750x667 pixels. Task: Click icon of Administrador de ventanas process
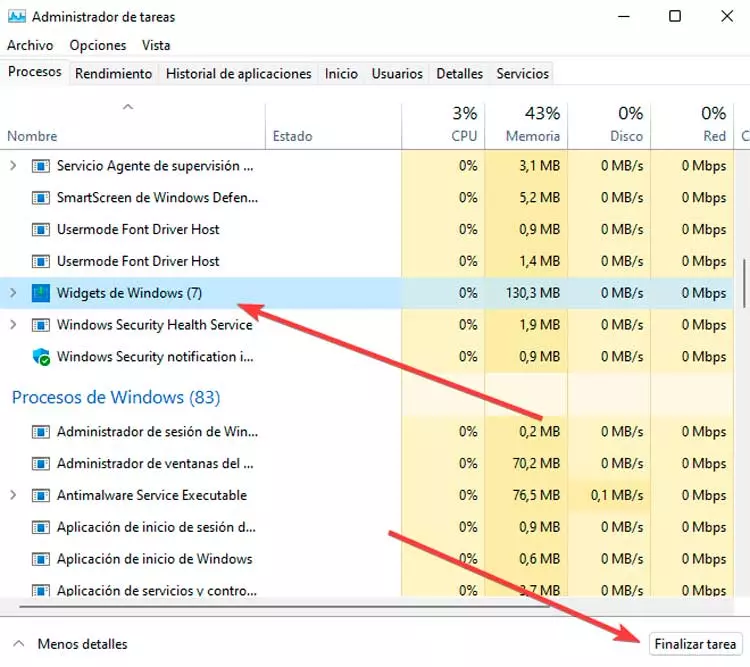pyautogui.click(x=41, y=464)
